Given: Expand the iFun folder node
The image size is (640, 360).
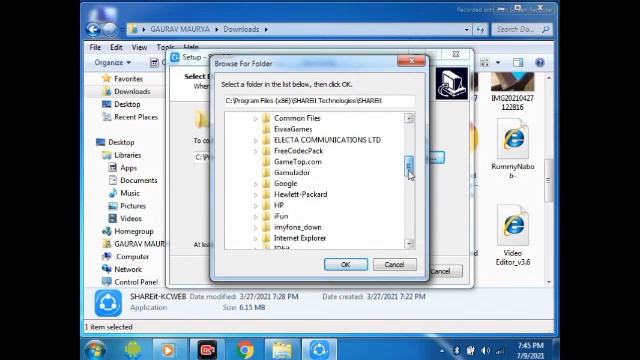Looking at the screenshot, I should [x=256, y=217].
